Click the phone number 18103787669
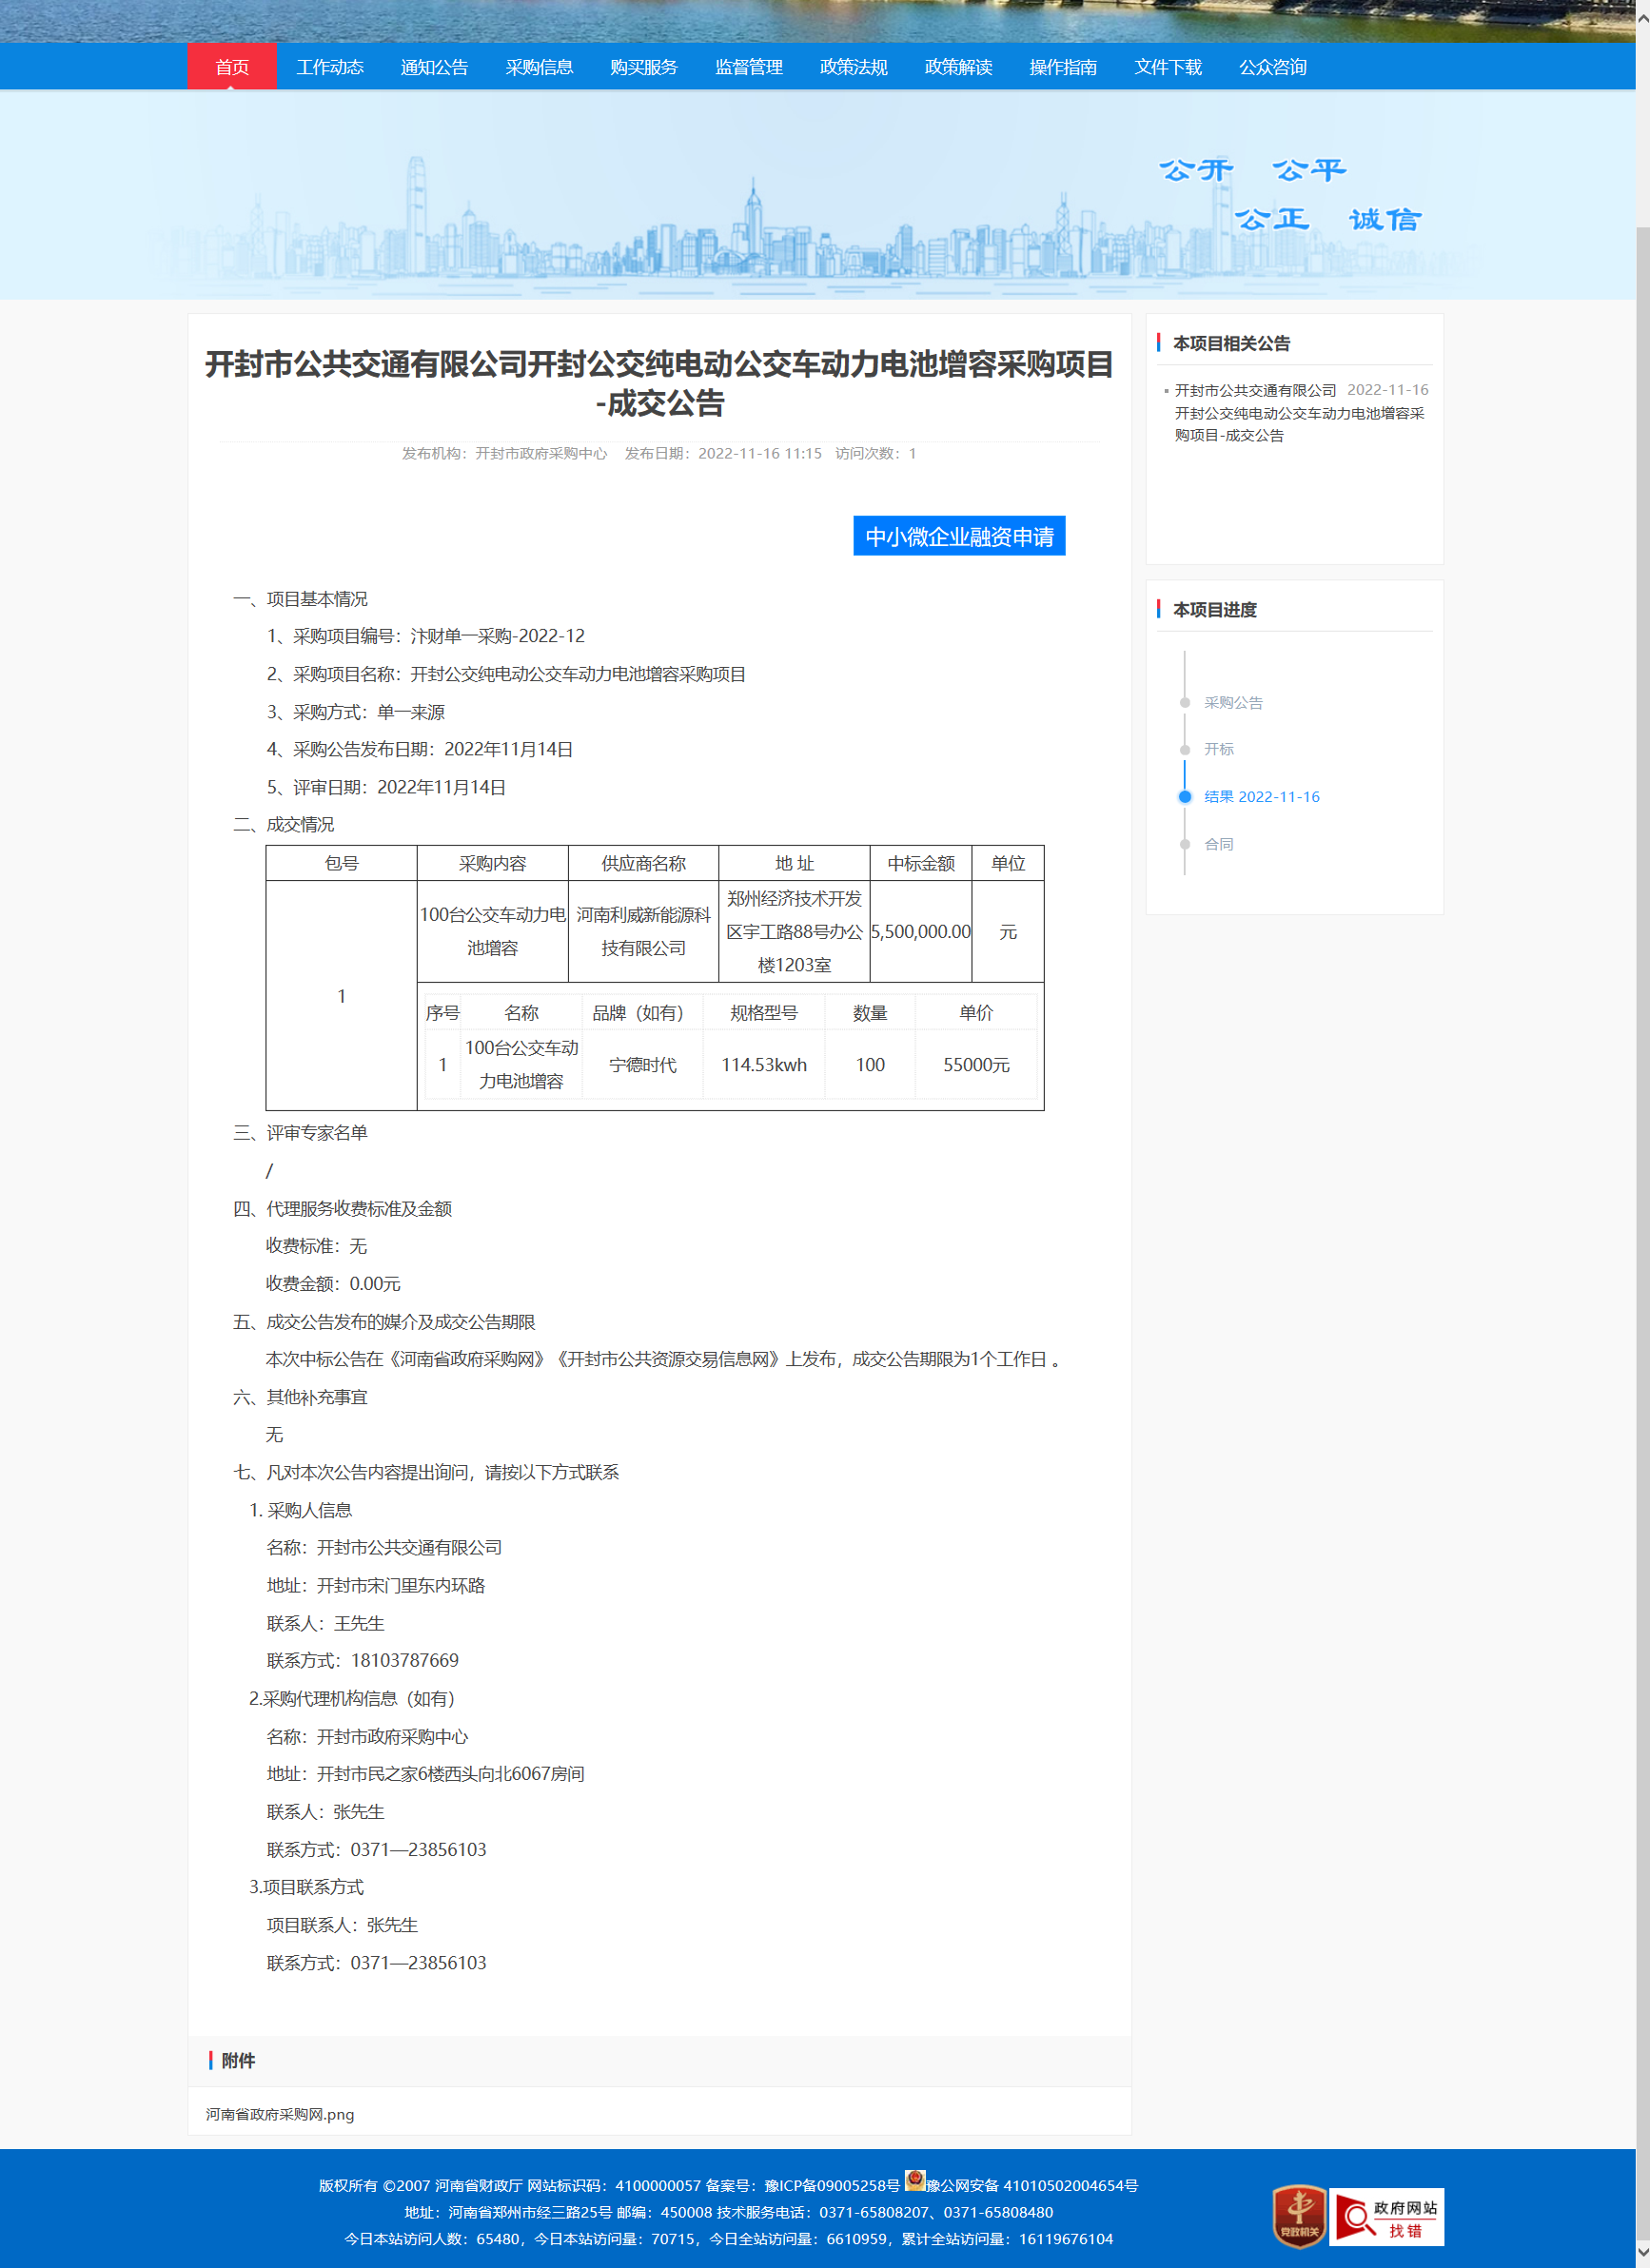 (405, 1661)
